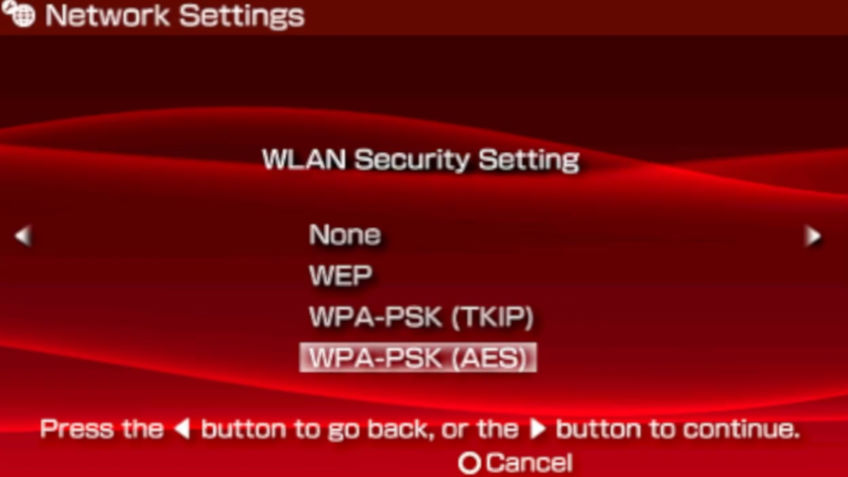Click the Network Settings title text

[175, 16]
